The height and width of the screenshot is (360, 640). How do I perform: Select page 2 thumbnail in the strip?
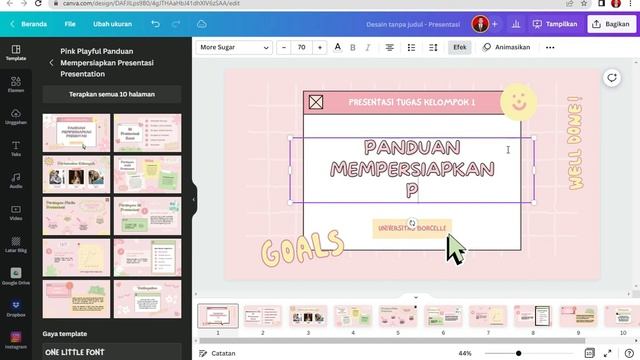262,316
